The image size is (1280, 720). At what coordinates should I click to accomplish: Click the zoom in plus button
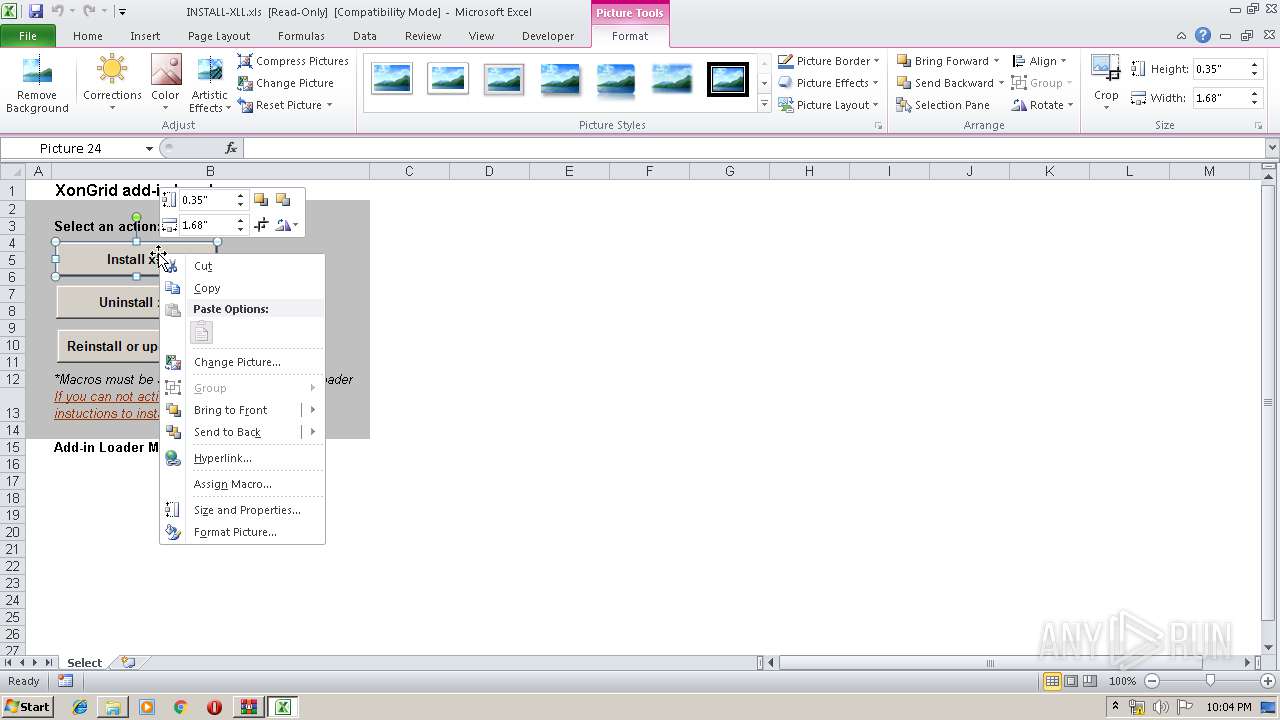1268,681
